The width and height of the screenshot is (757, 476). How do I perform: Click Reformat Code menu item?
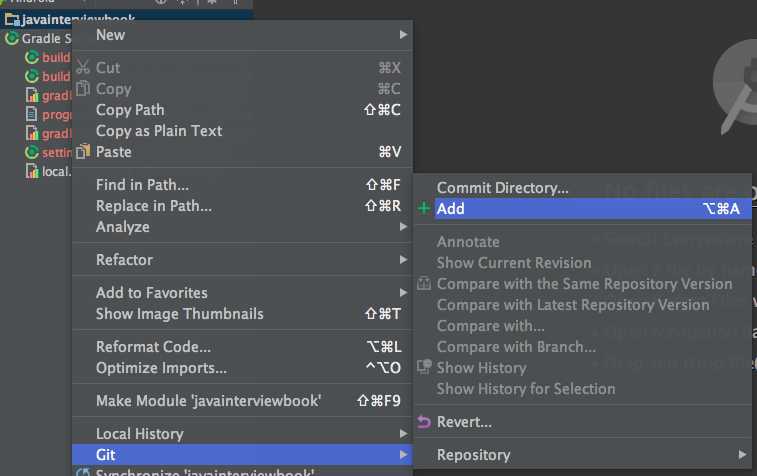click(x=153, y=347)
